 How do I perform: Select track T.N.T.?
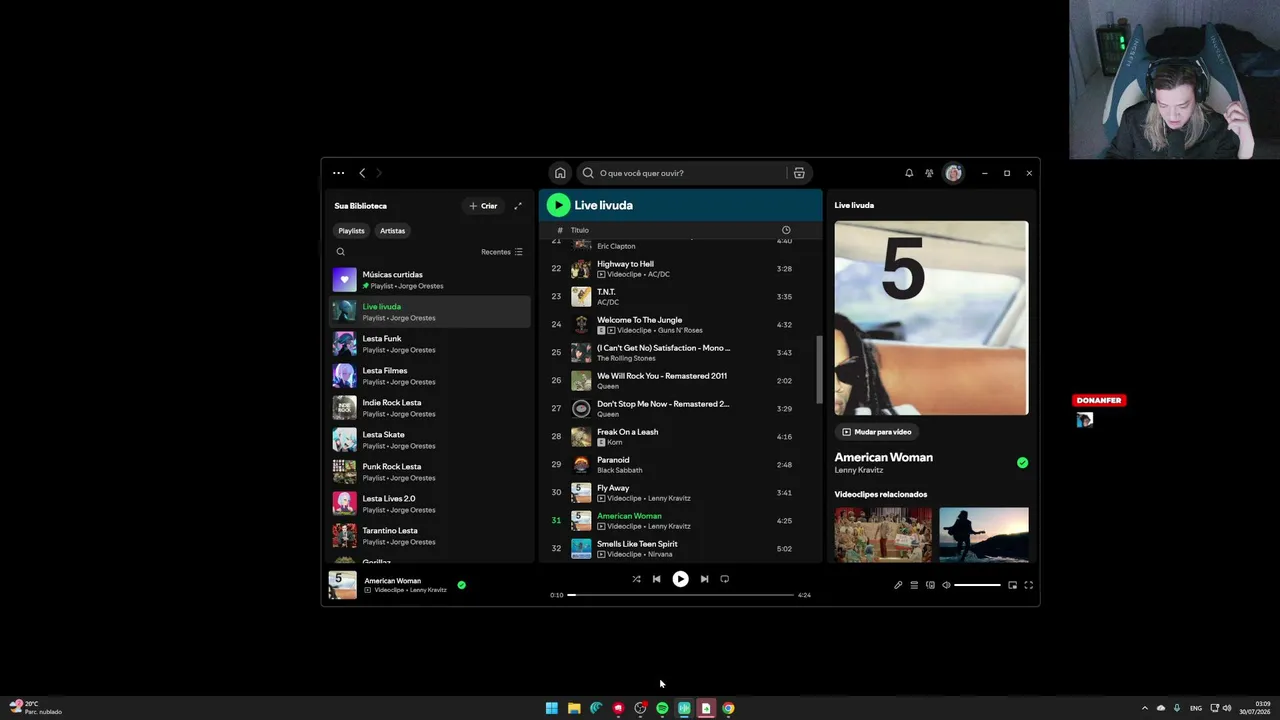679,297
